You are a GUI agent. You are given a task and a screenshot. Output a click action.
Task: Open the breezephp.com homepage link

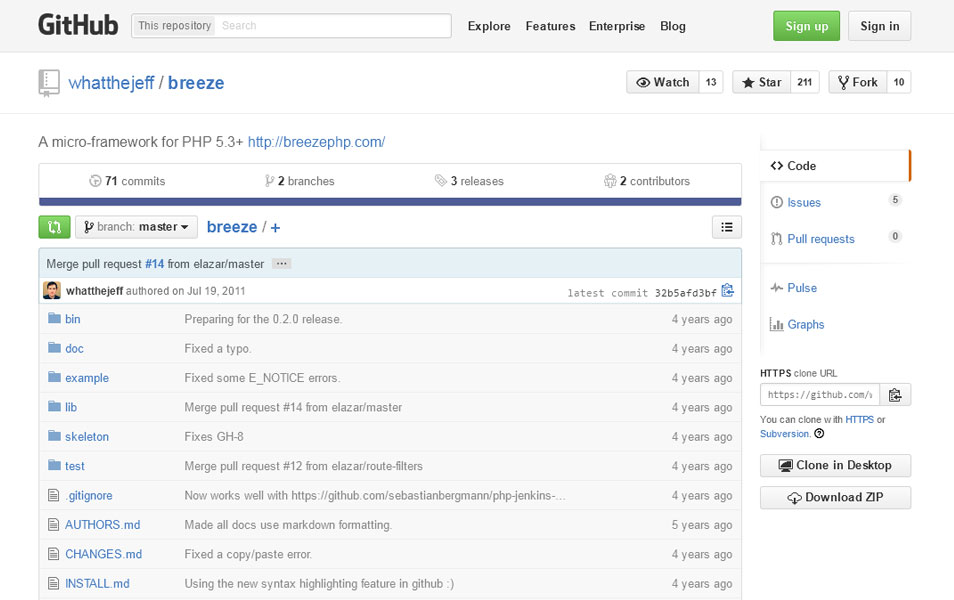316,142
